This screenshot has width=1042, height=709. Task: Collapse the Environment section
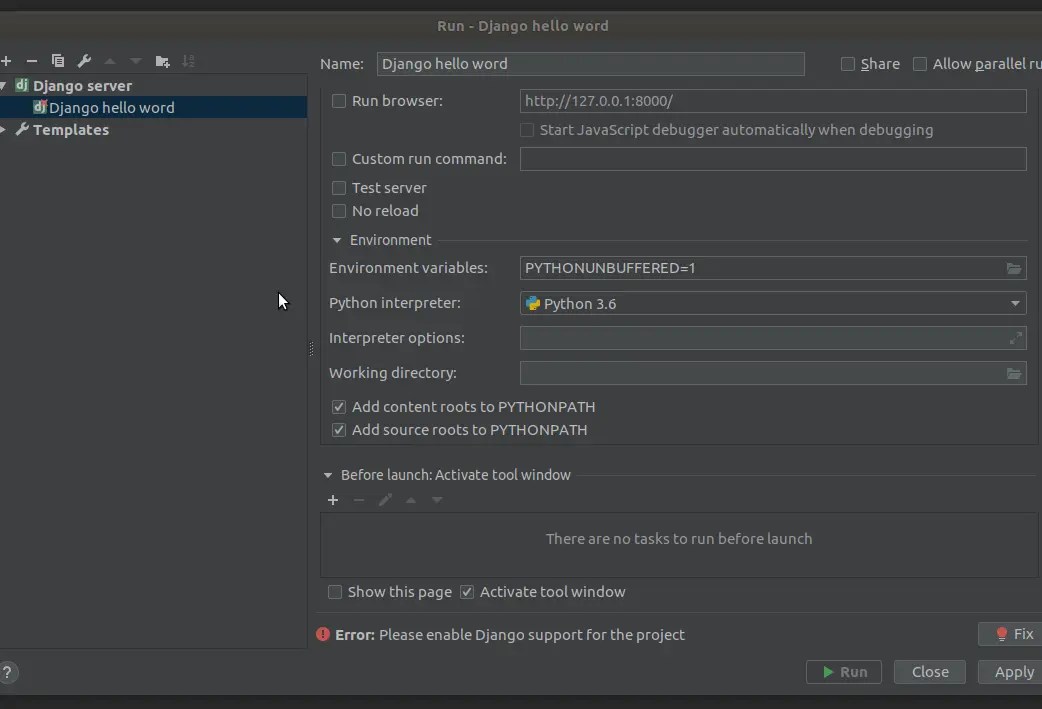tap(337, 240)
